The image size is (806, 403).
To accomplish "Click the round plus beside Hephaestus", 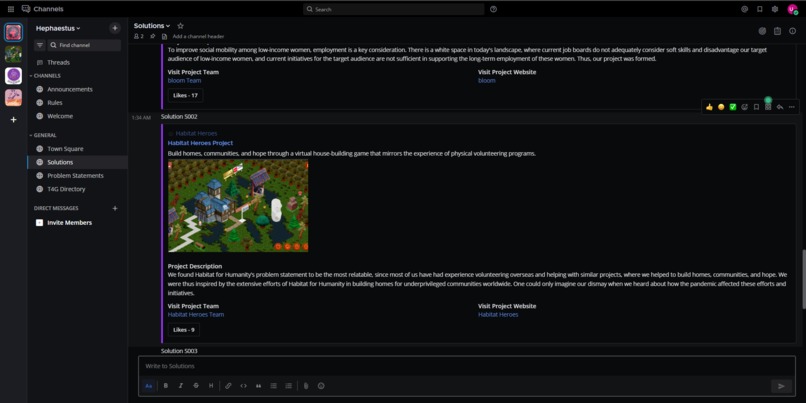I will pyautogui.click(x=115, y=28).
